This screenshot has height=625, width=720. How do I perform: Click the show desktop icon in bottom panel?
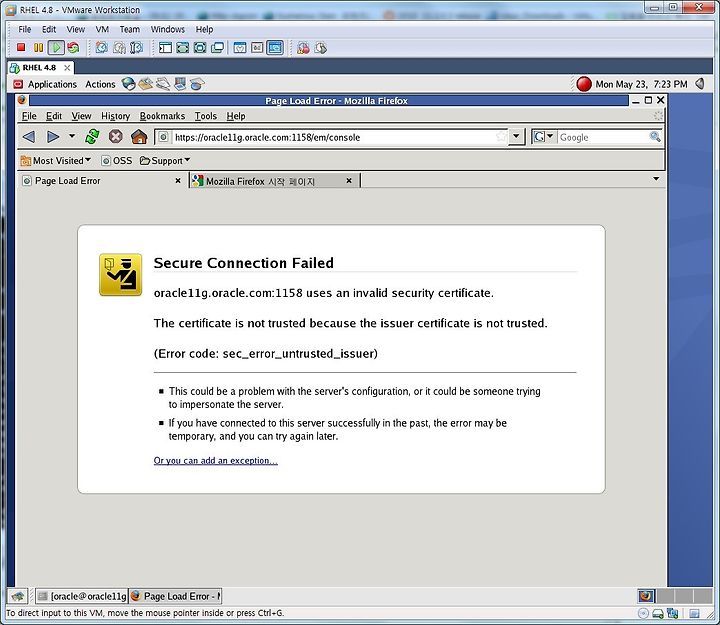click(18, 596)
